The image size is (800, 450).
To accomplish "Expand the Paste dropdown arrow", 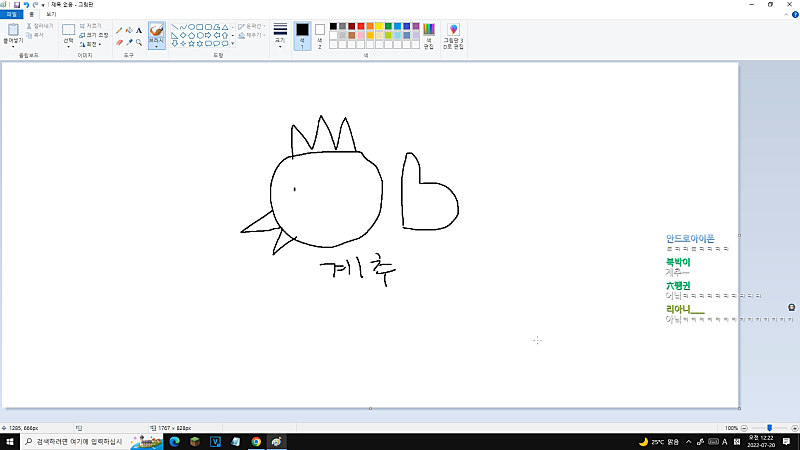I will (x=14, y=47).
